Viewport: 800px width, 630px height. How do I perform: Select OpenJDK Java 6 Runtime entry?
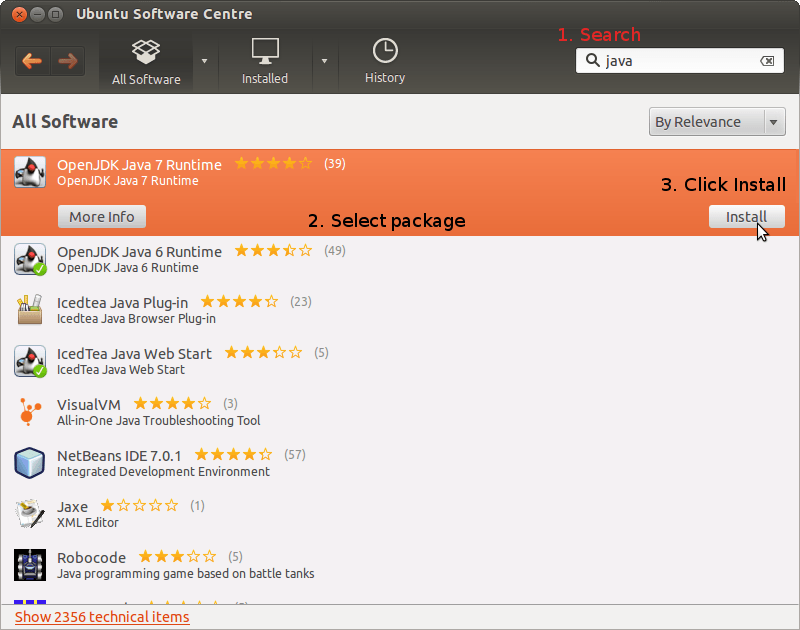tap(400, 260)
